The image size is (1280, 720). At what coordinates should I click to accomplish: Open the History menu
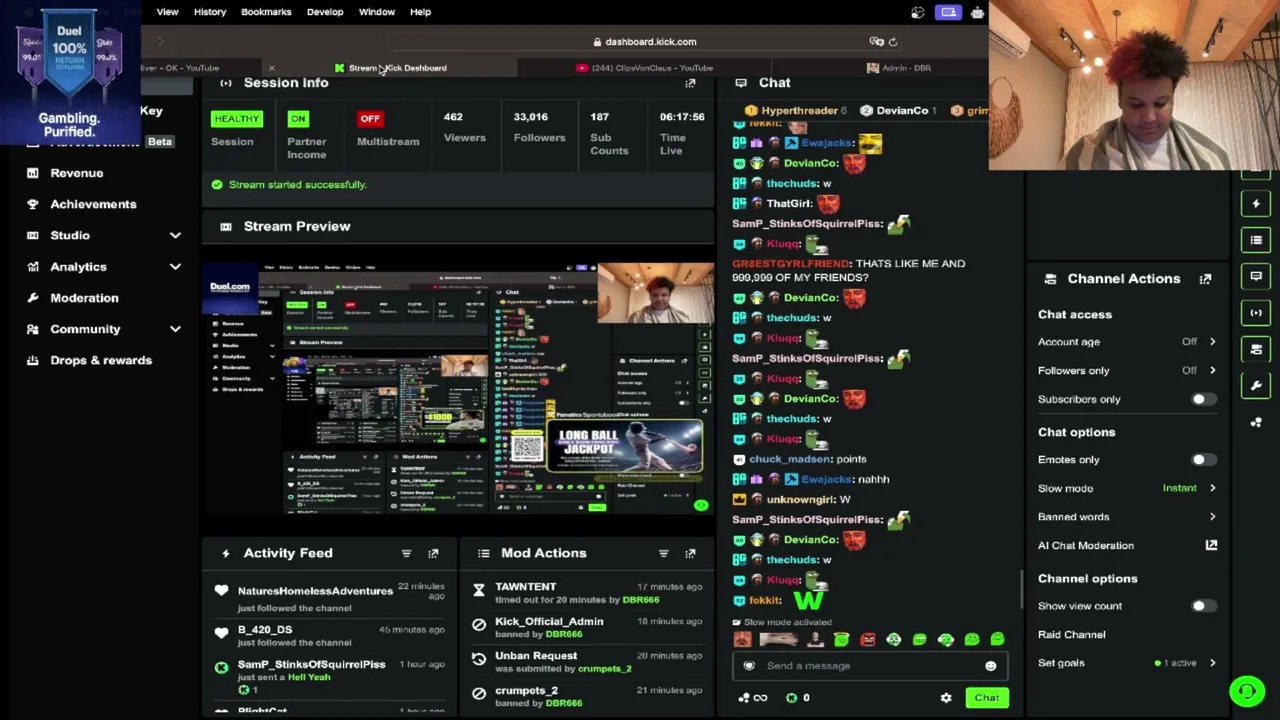(210, 12)
